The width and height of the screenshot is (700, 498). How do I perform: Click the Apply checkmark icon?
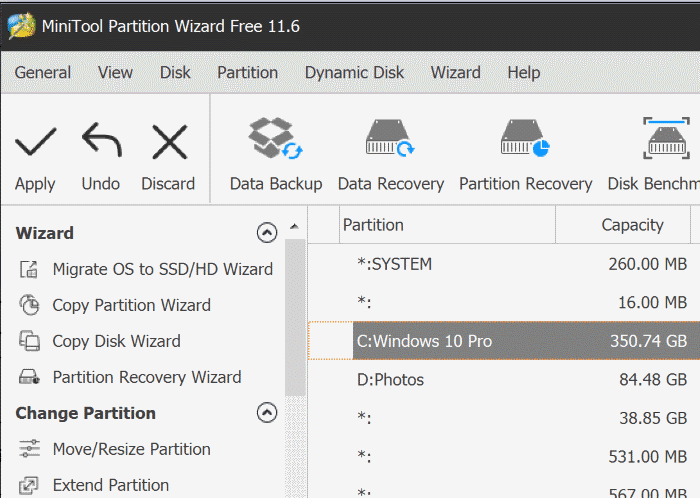(35, 142)
